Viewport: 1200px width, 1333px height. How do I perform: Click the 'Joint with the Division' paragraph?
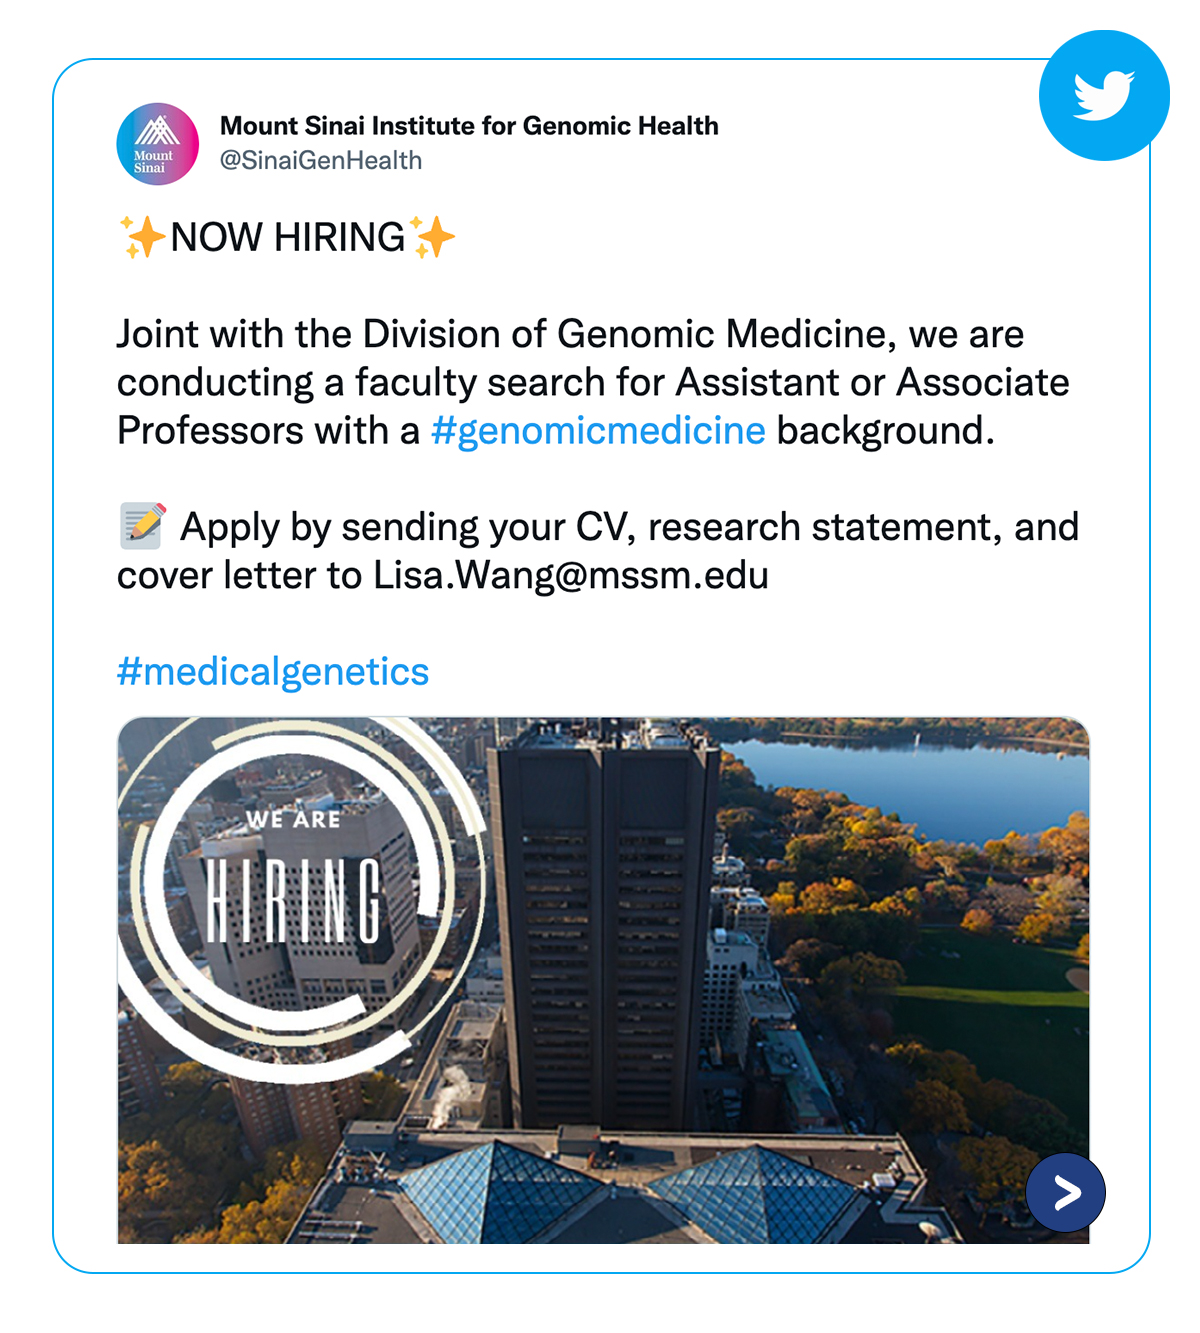pyautogui.click(x=592, y=383)
